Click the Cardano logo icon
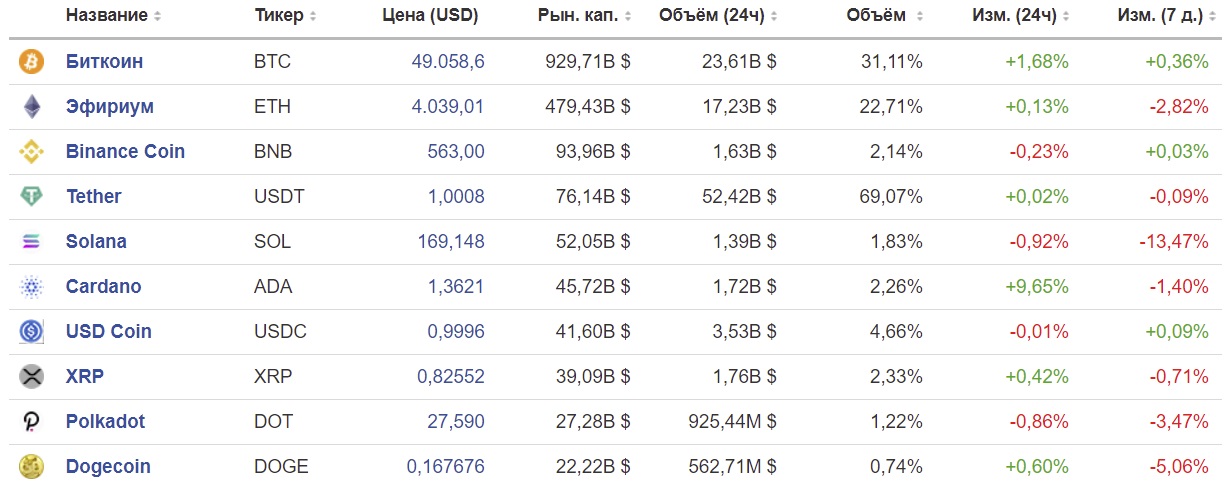The width and height of the screenshot is (1231, 499). 32,287
